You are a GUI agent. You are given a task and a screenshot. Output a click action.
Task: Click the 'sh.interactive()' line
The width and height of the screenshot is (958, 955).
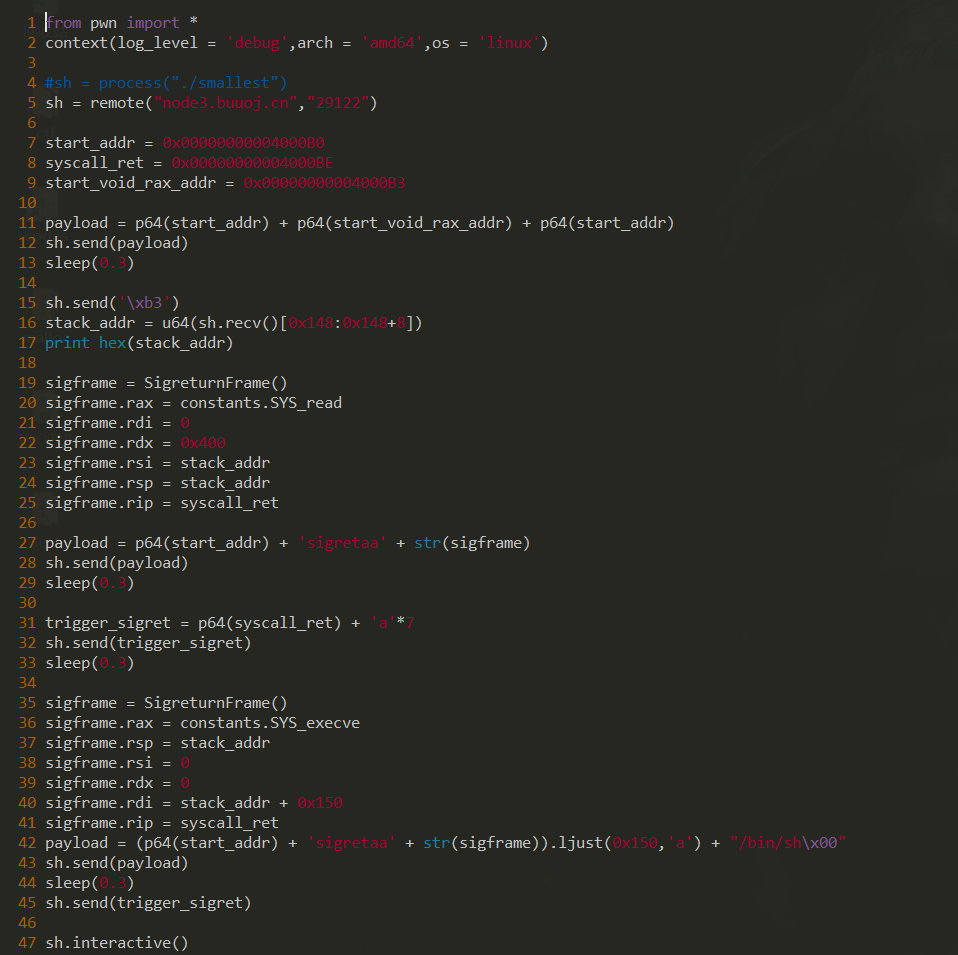pyautogui.click(x=117, y=943)
